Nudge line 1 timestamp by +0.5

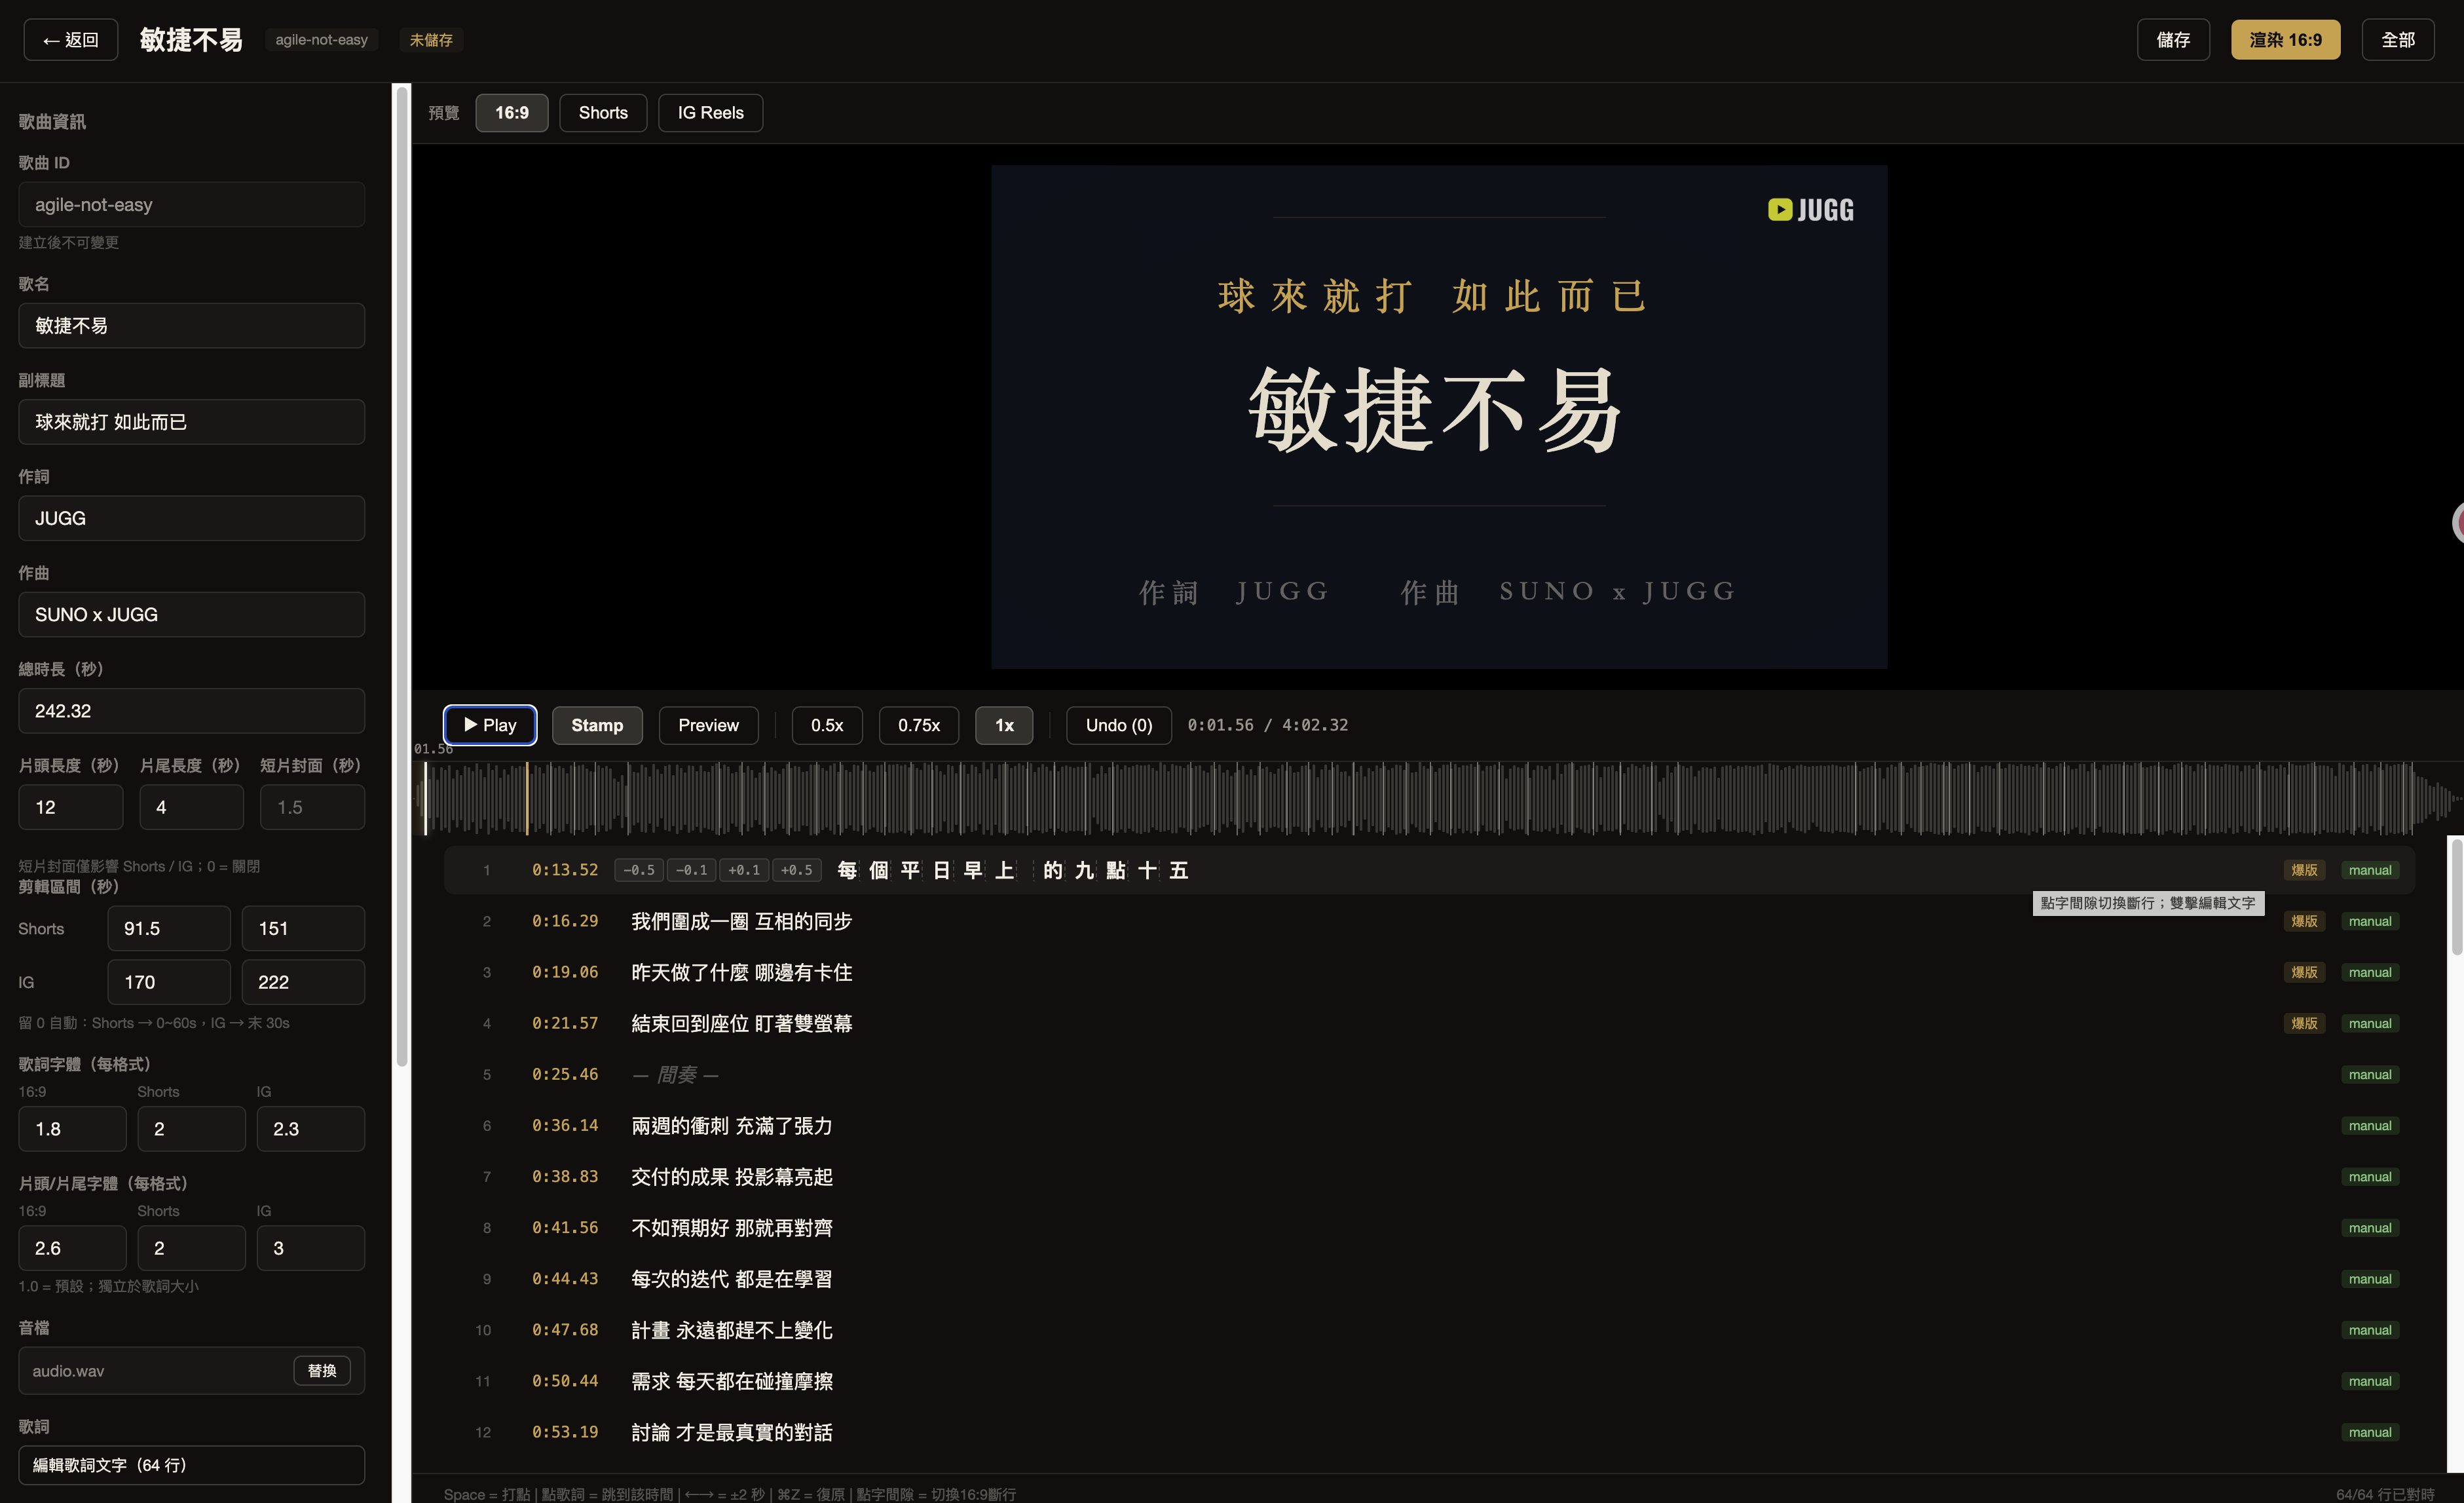(x=796, y=870)
